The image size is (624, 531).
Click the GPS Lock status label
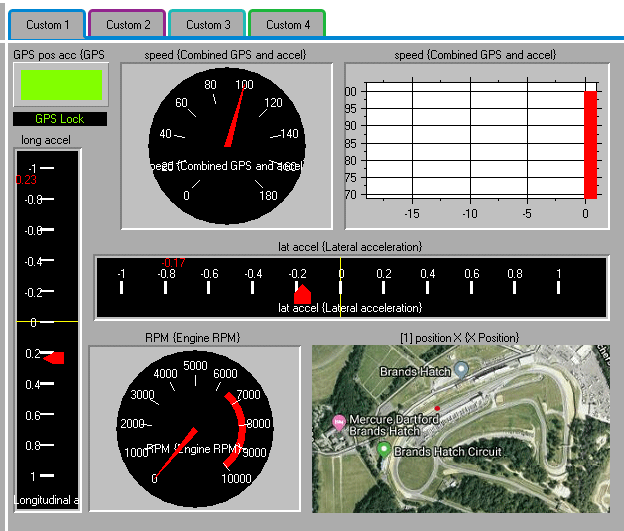60,119
